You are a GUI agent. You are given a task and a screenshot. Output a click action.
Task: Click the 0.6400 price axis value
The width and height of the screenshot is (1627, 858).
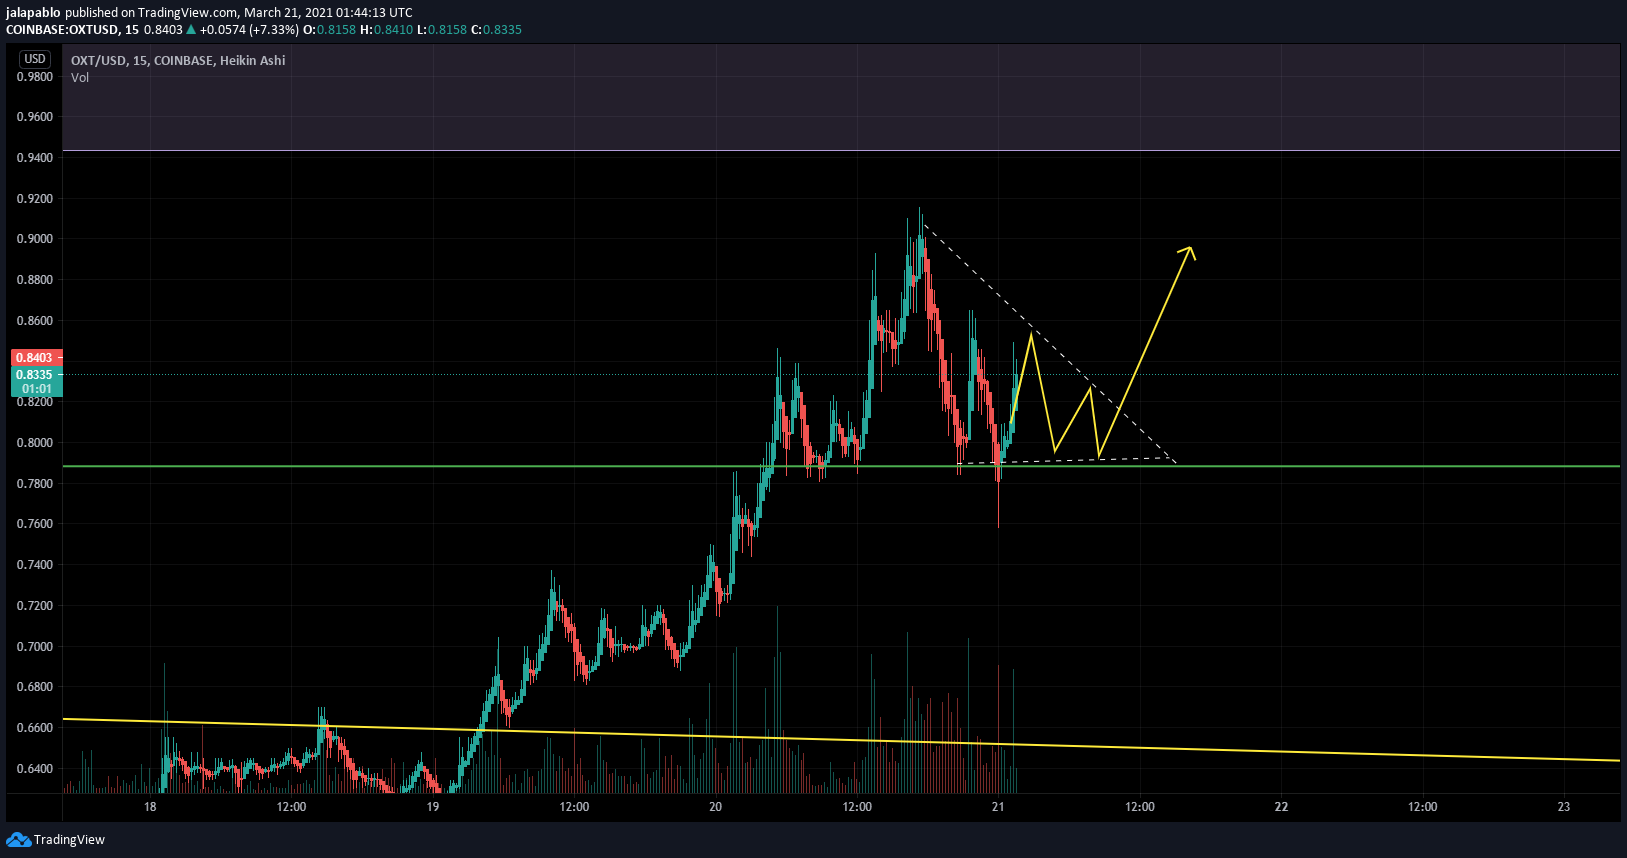(x=35, y=769)
